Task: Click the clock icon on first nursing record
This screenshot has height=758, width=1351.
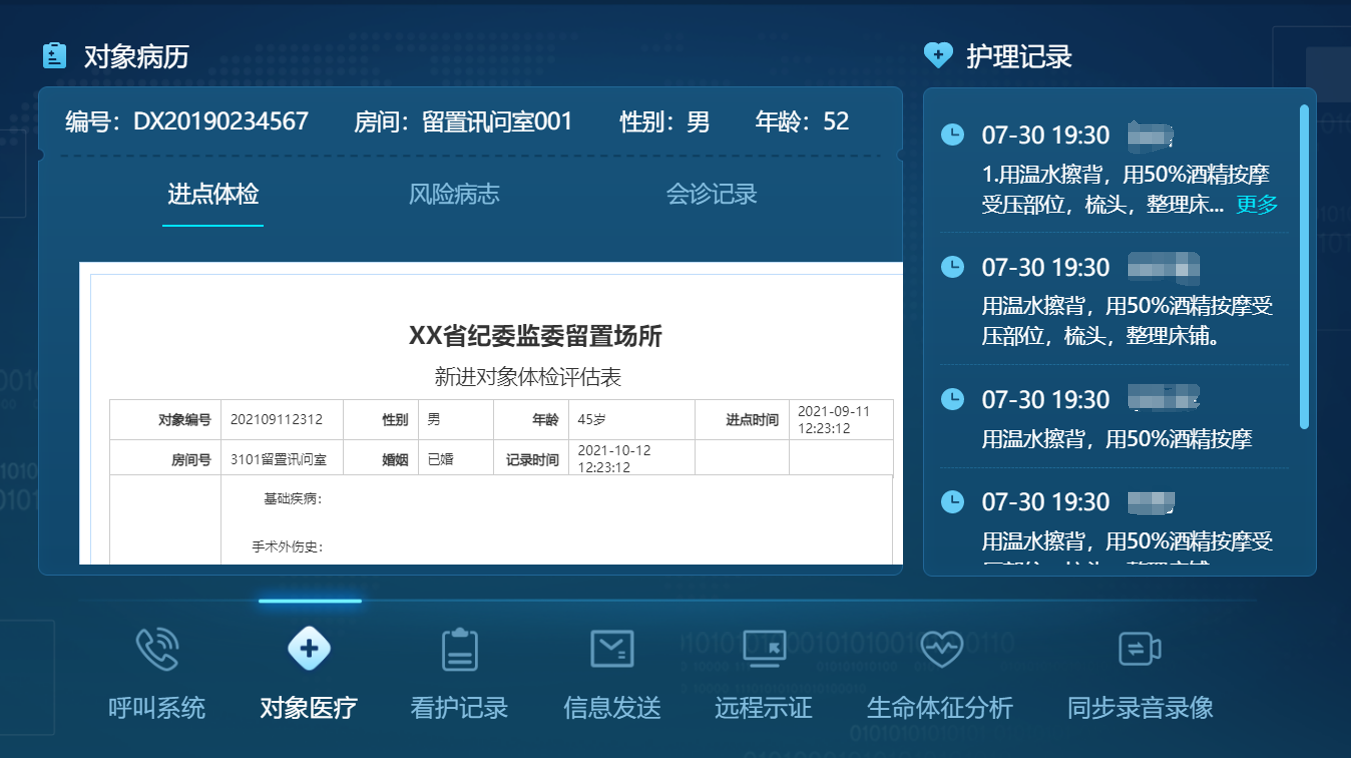Action: pos(951,133)
